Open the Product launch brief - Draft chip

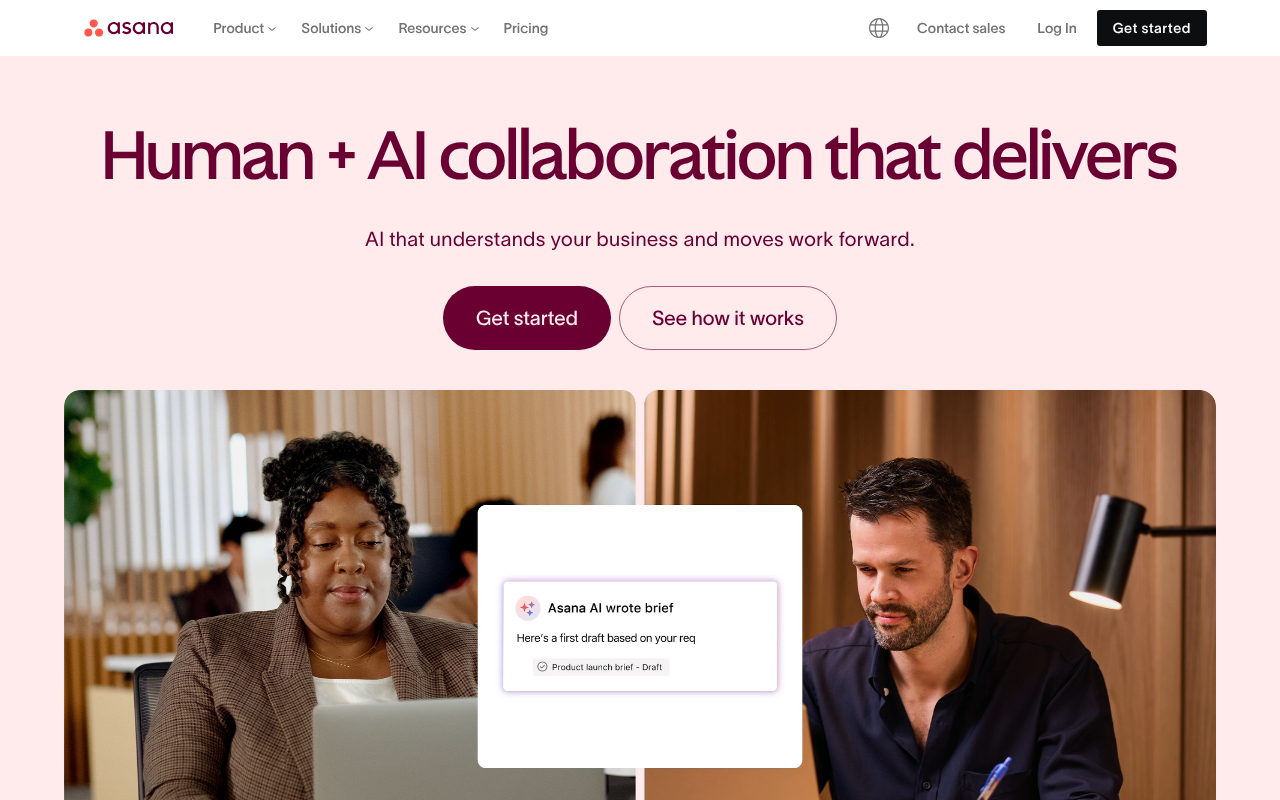point(601,667)
